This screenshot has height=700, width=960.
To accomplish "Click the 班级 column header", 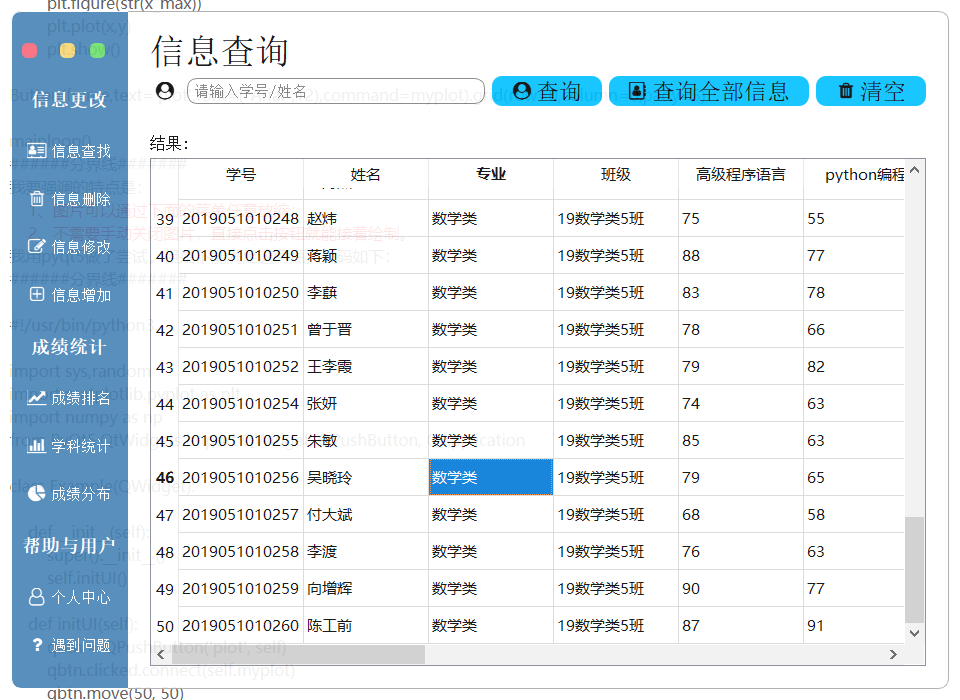I will (616, 175).
